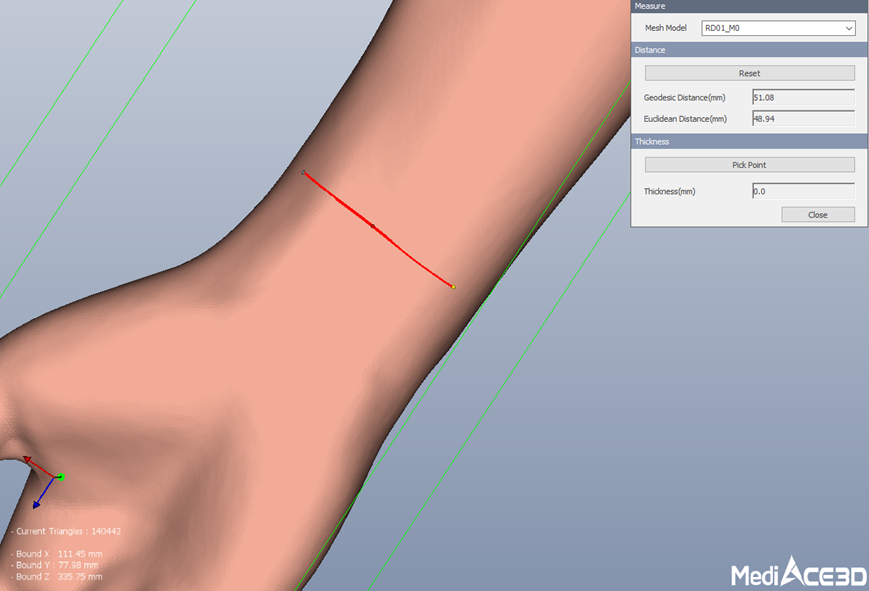Click the Geodesic Distance(mm) label

[x=684, y=98]
